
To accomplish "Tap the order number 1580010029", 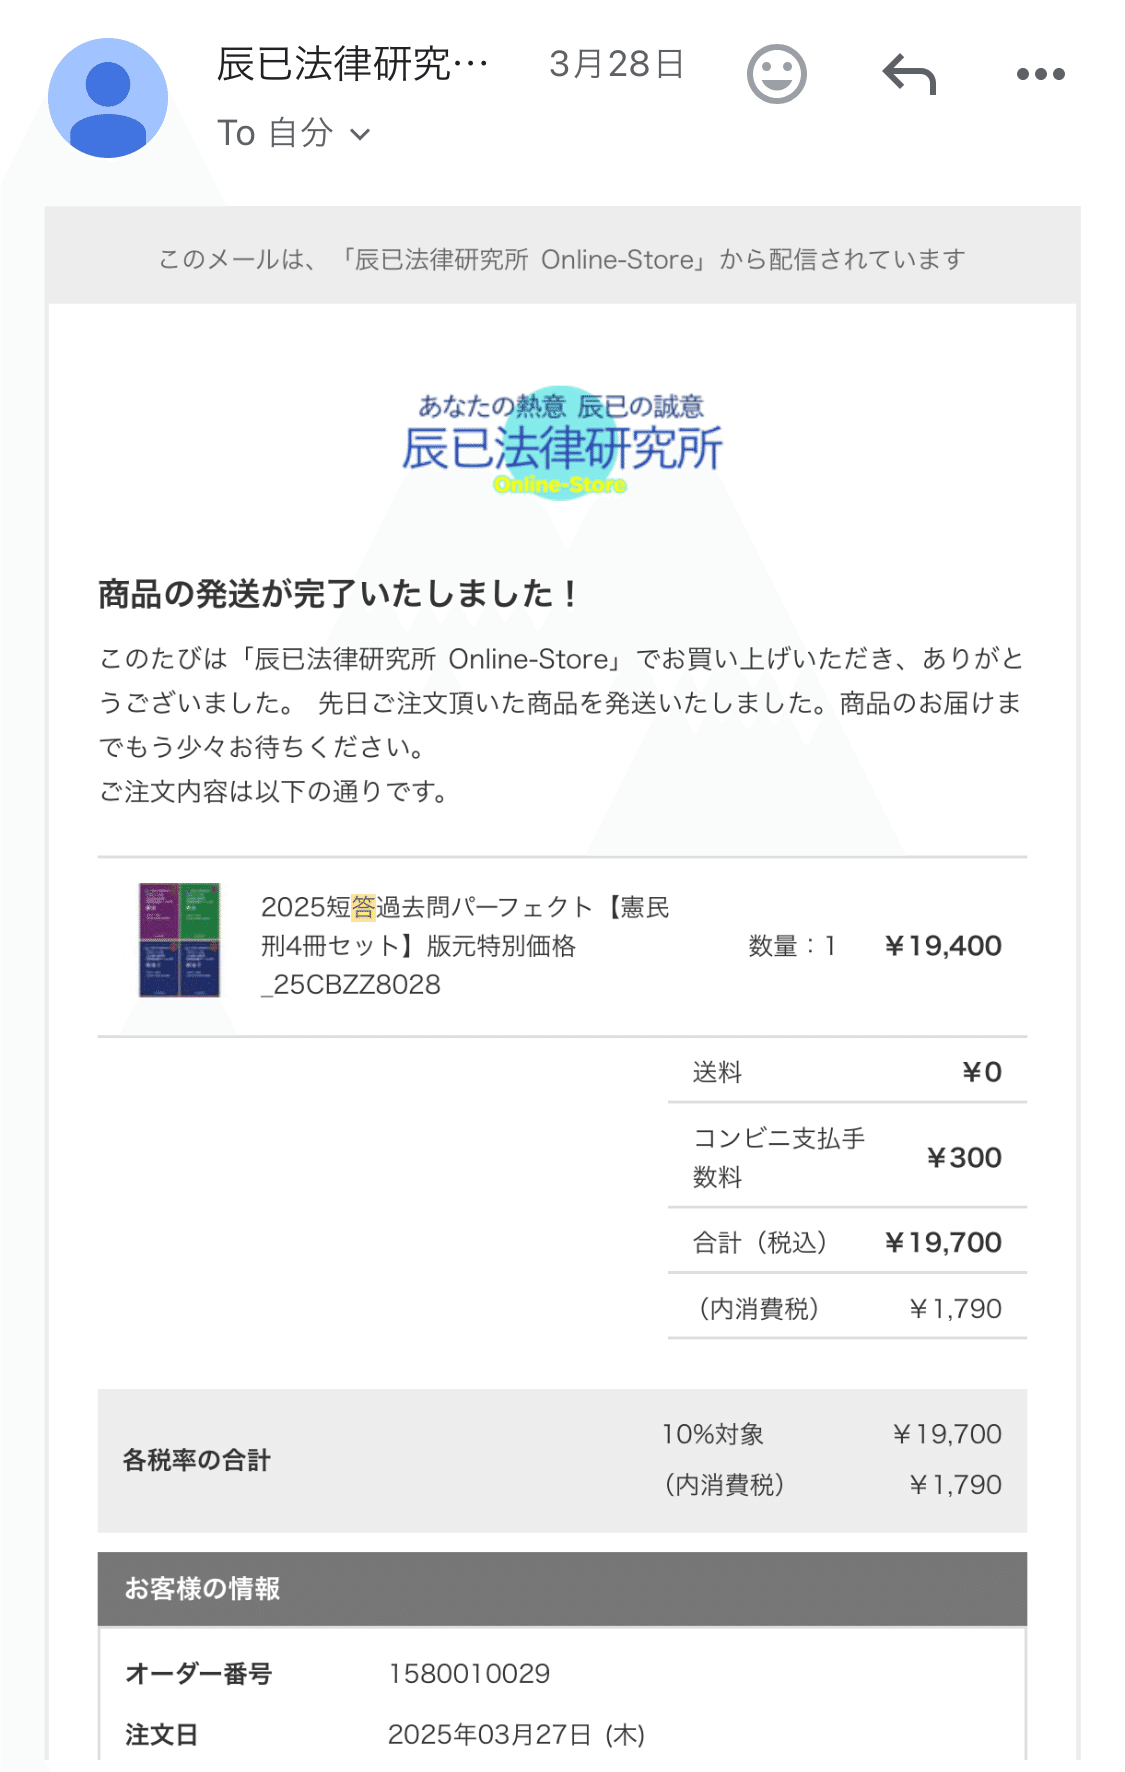I will pyautogui.click(x=469, y=1673).
